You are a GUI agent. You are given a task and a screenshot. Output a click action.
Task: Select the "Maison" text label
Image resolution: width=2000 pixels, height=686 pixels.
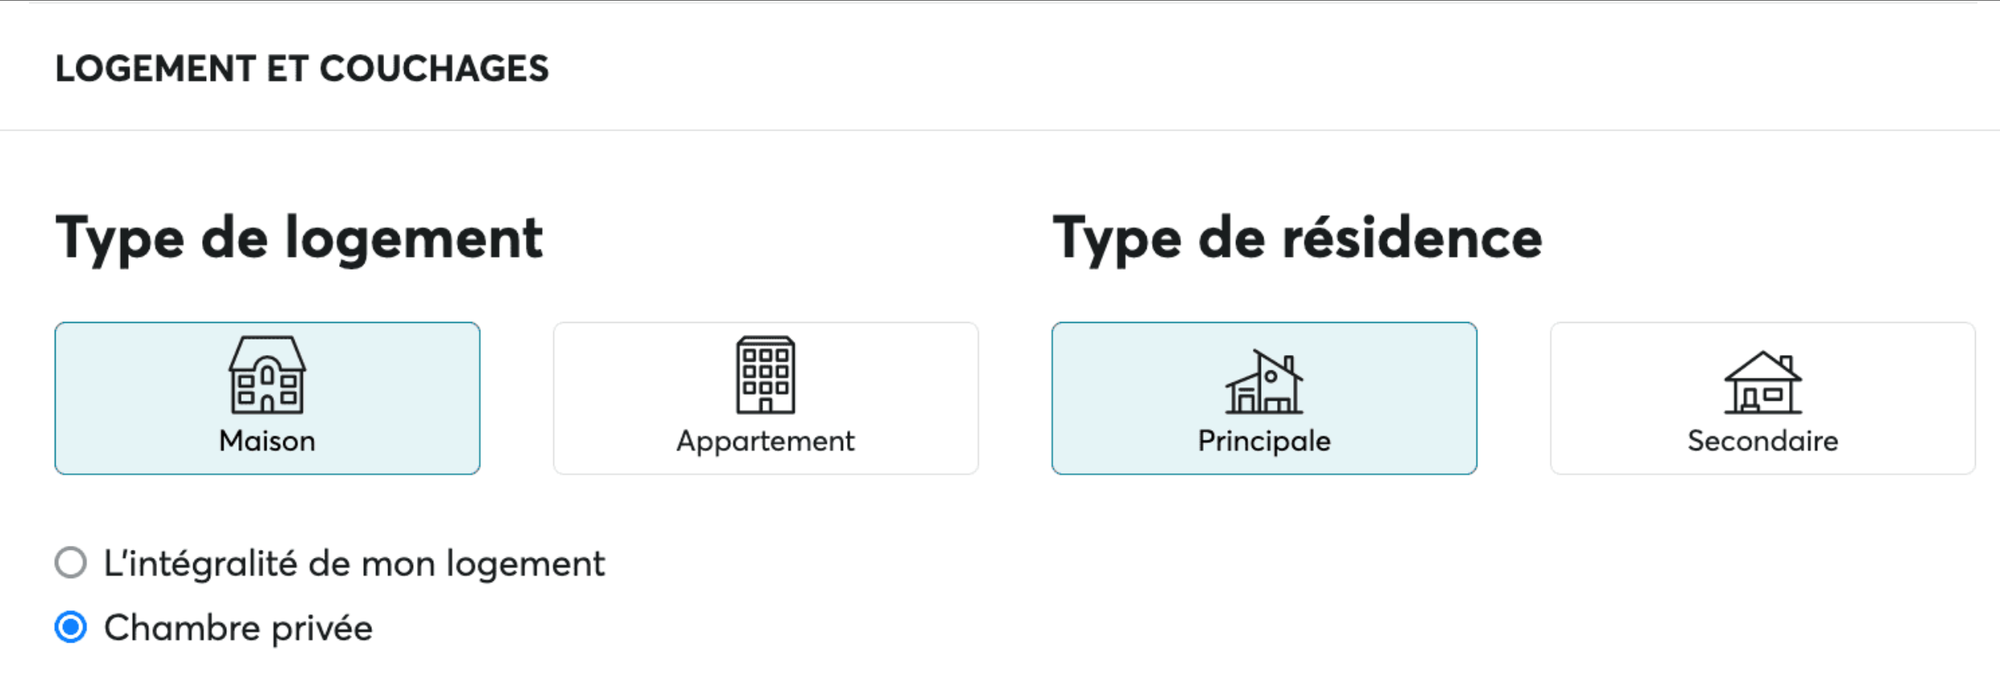pyautogui.click(x=267, y=441)
